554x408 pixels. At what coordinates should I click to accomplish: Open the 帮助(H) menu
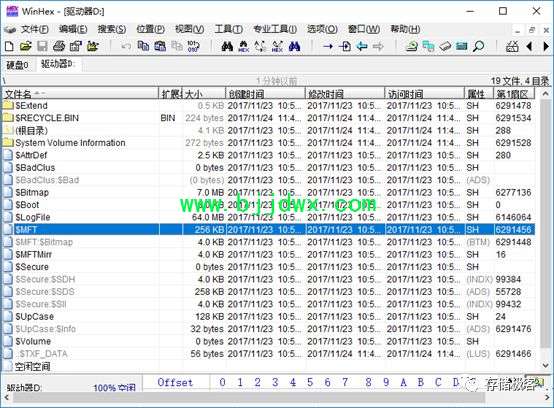[405, 29]
